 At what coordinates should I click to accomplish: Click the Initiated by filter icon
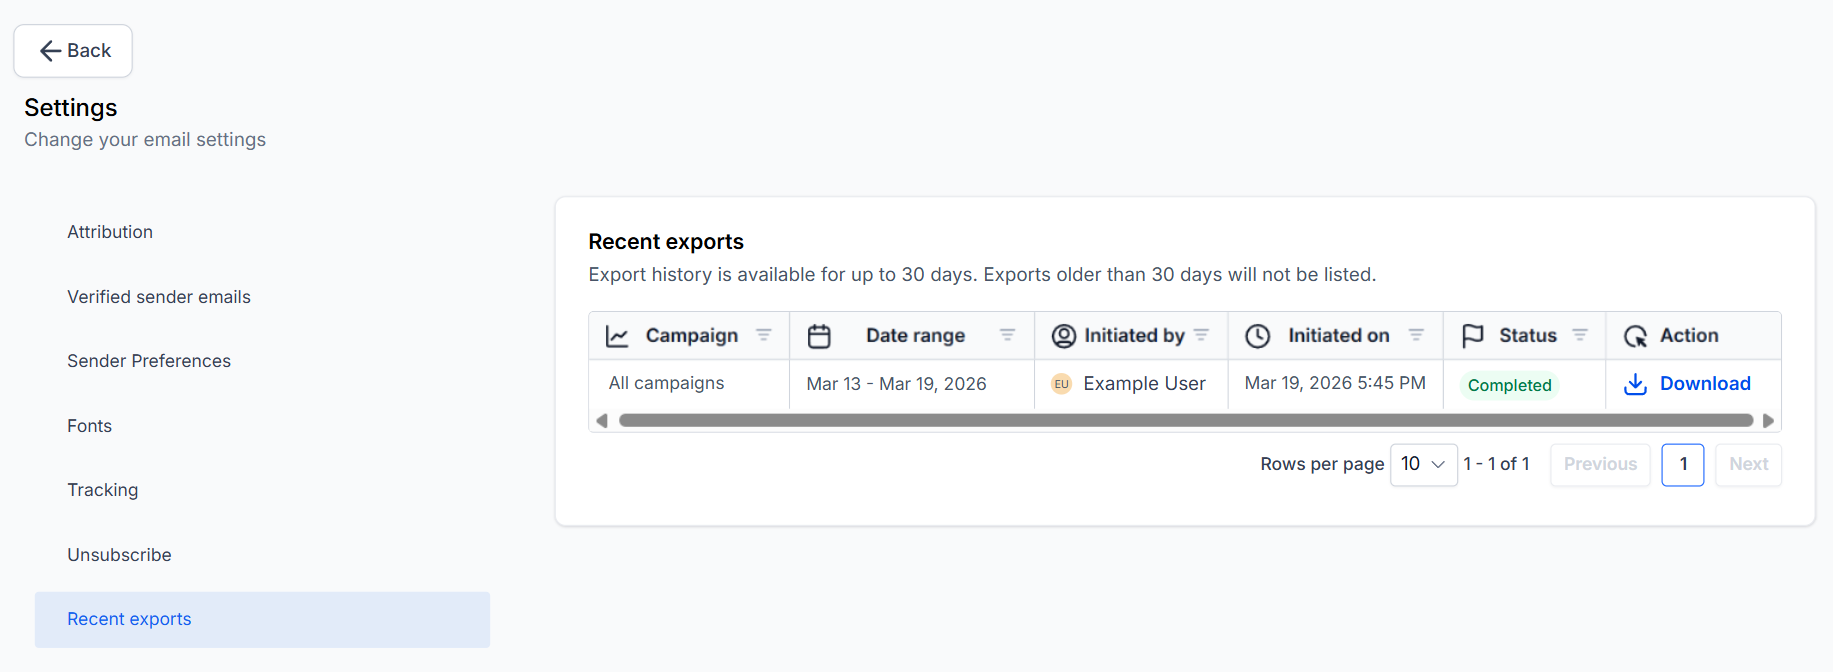[x=1201, y=335]
